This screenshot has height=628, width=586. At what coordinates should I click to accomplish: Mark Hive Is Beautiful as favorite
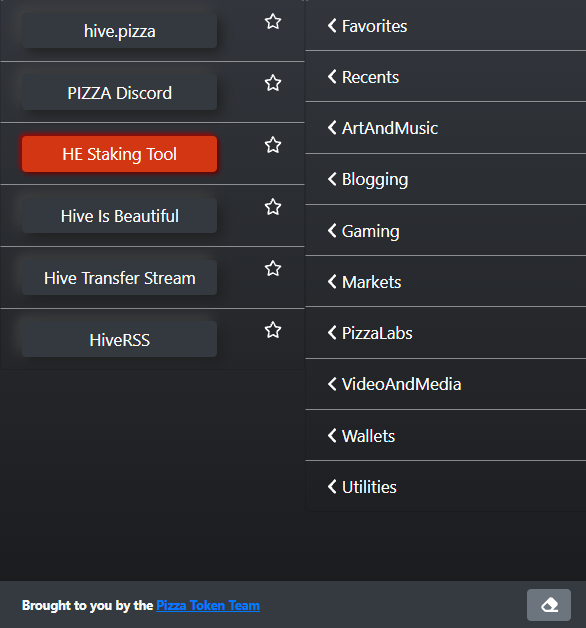pos(273,207)
